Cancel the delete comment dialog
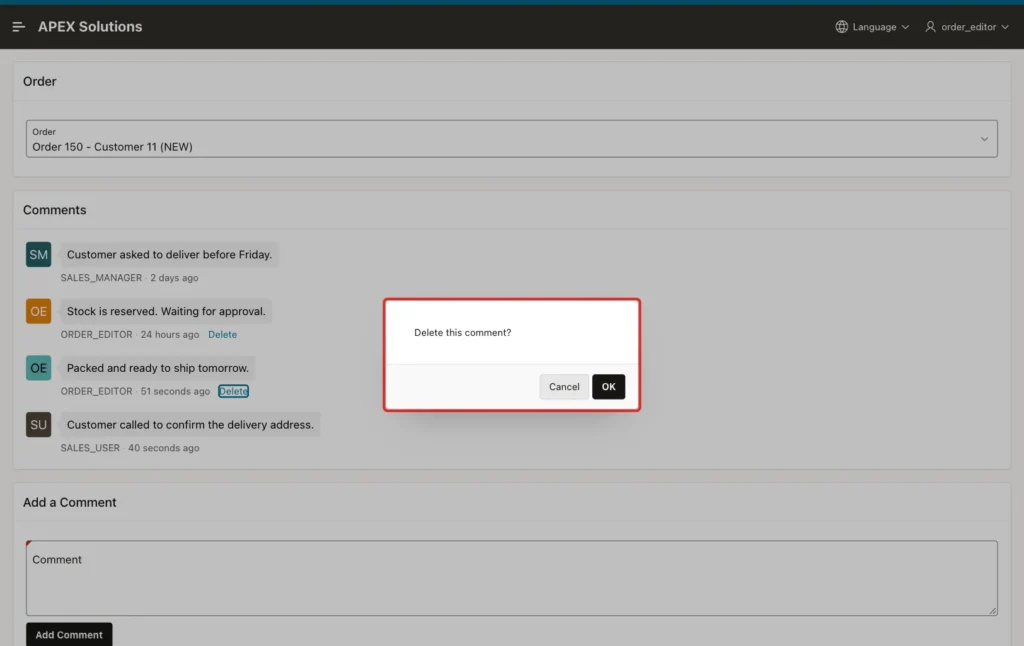 [564, 387]
